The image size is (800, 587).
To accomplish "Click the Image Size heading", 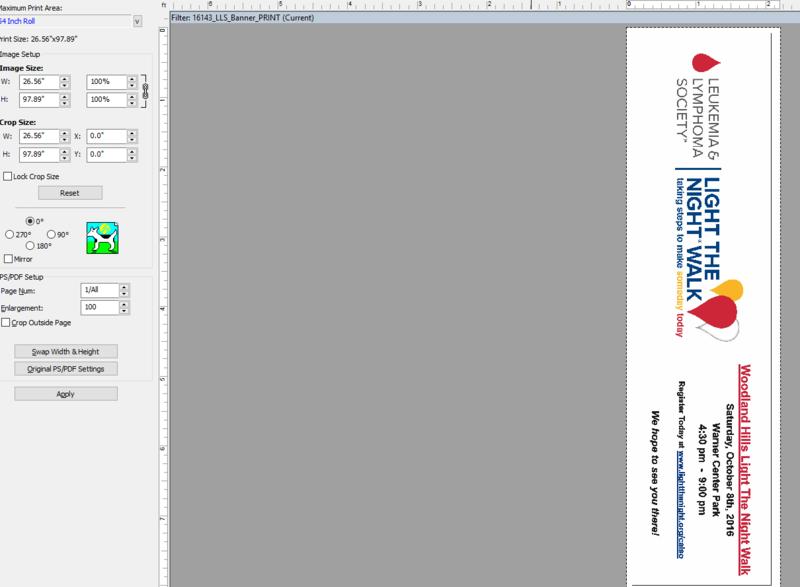I will click(x=21, y=68).
